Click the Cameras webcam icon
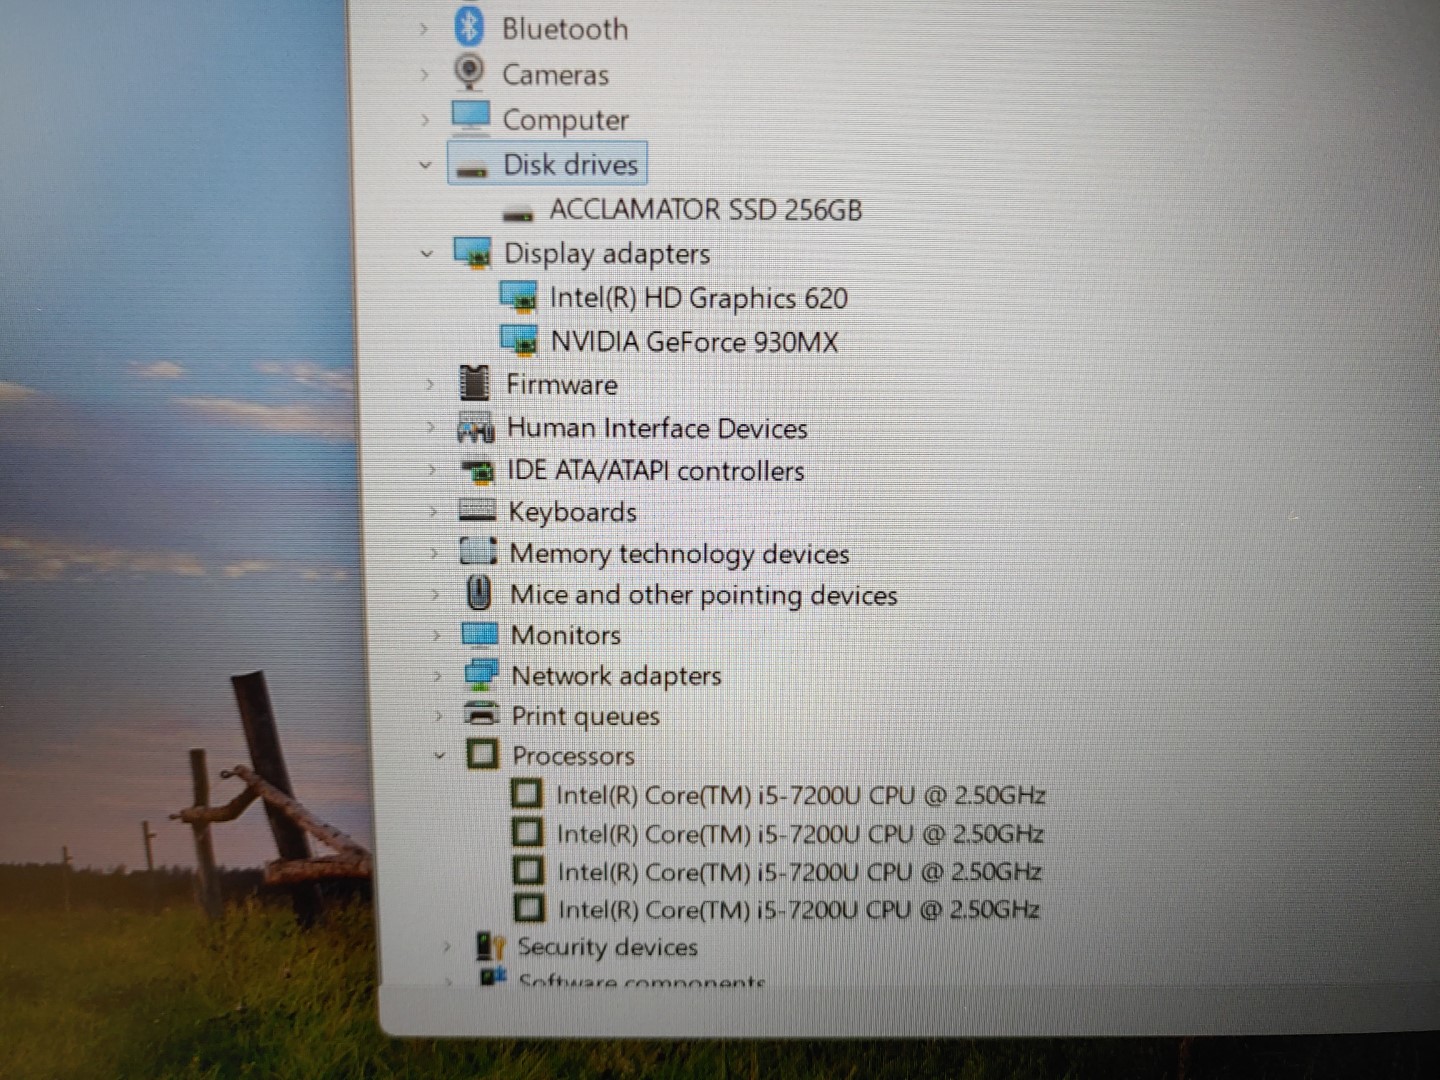Image resolution: width=1440 pixels, height=1080 pixels. (x=468, y=72)
